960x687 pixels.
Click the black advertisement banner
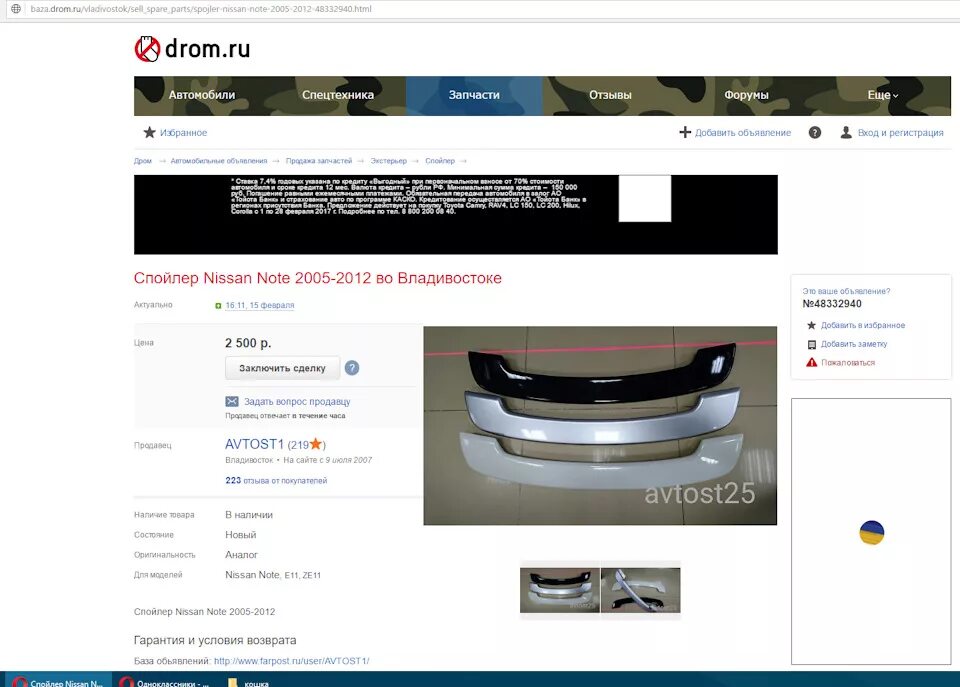(456, 214)
